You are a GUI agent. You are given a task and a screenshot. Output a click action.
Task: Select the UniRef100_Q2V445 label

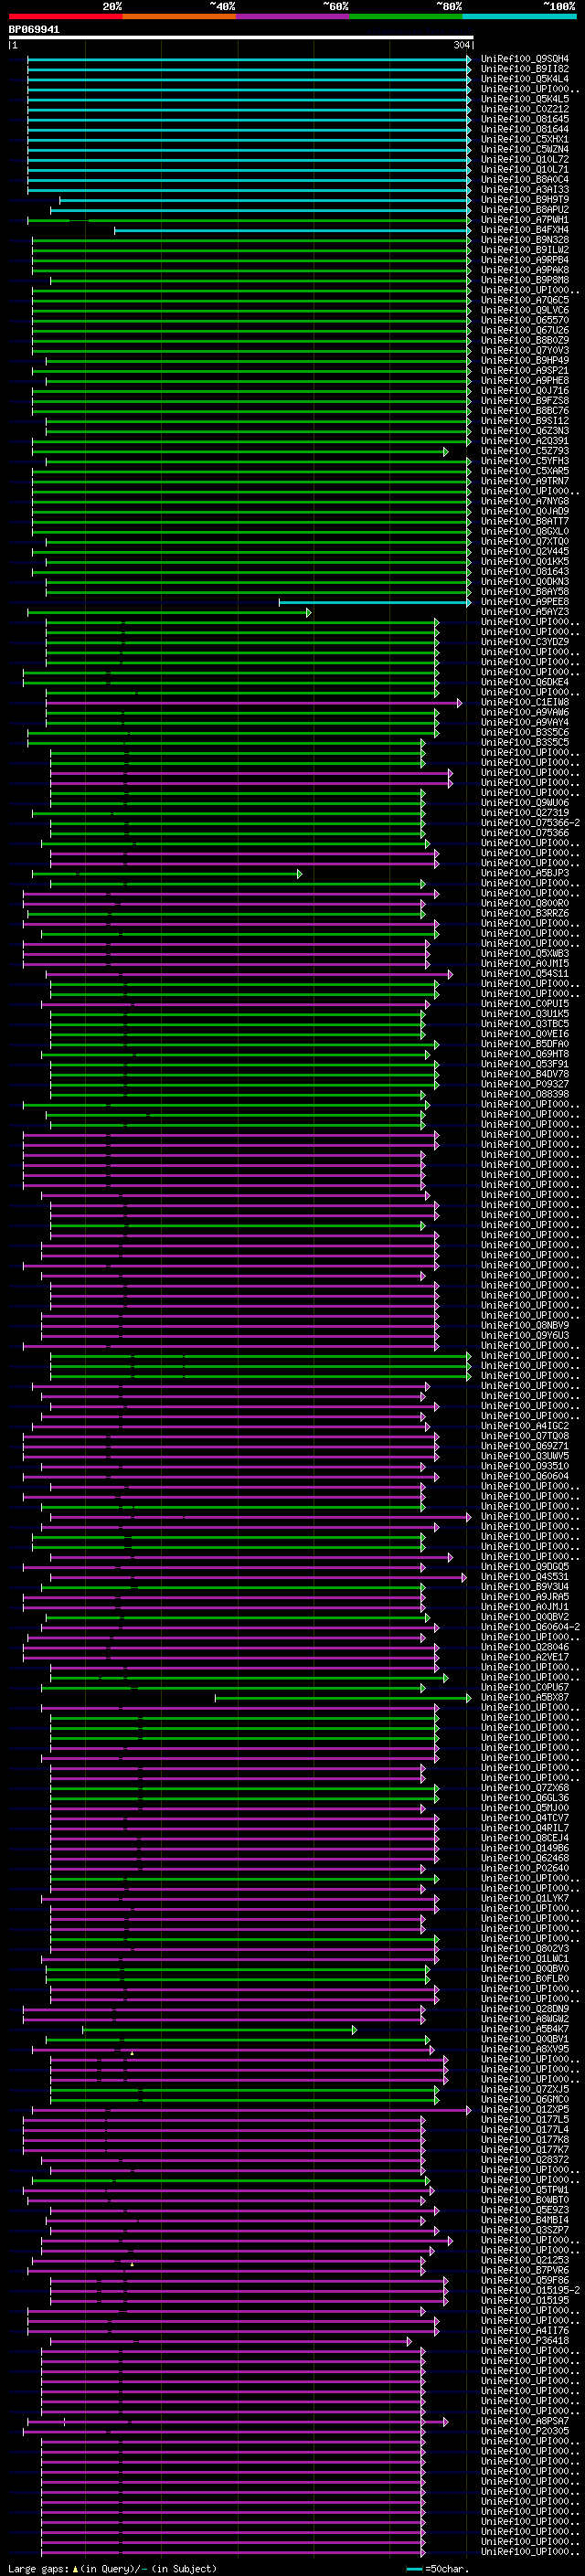525,551
